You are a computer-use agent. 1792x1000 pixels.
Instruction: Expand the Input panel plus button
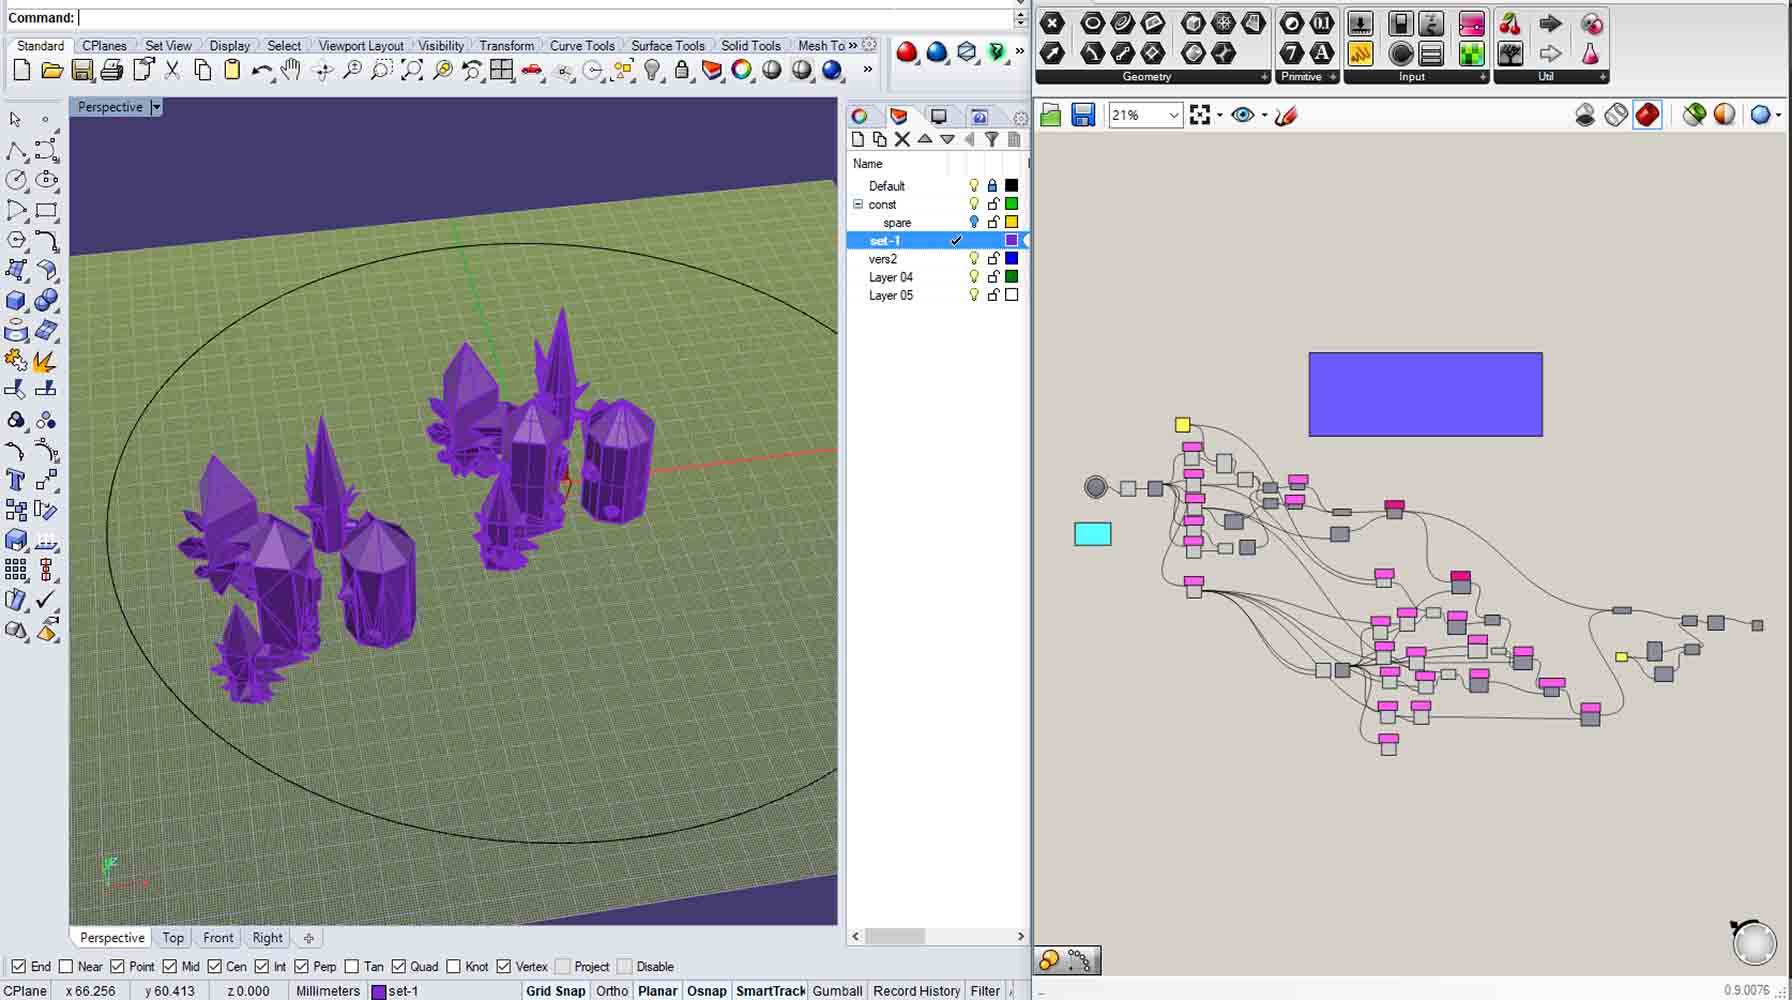click(x=1482, y=77)
